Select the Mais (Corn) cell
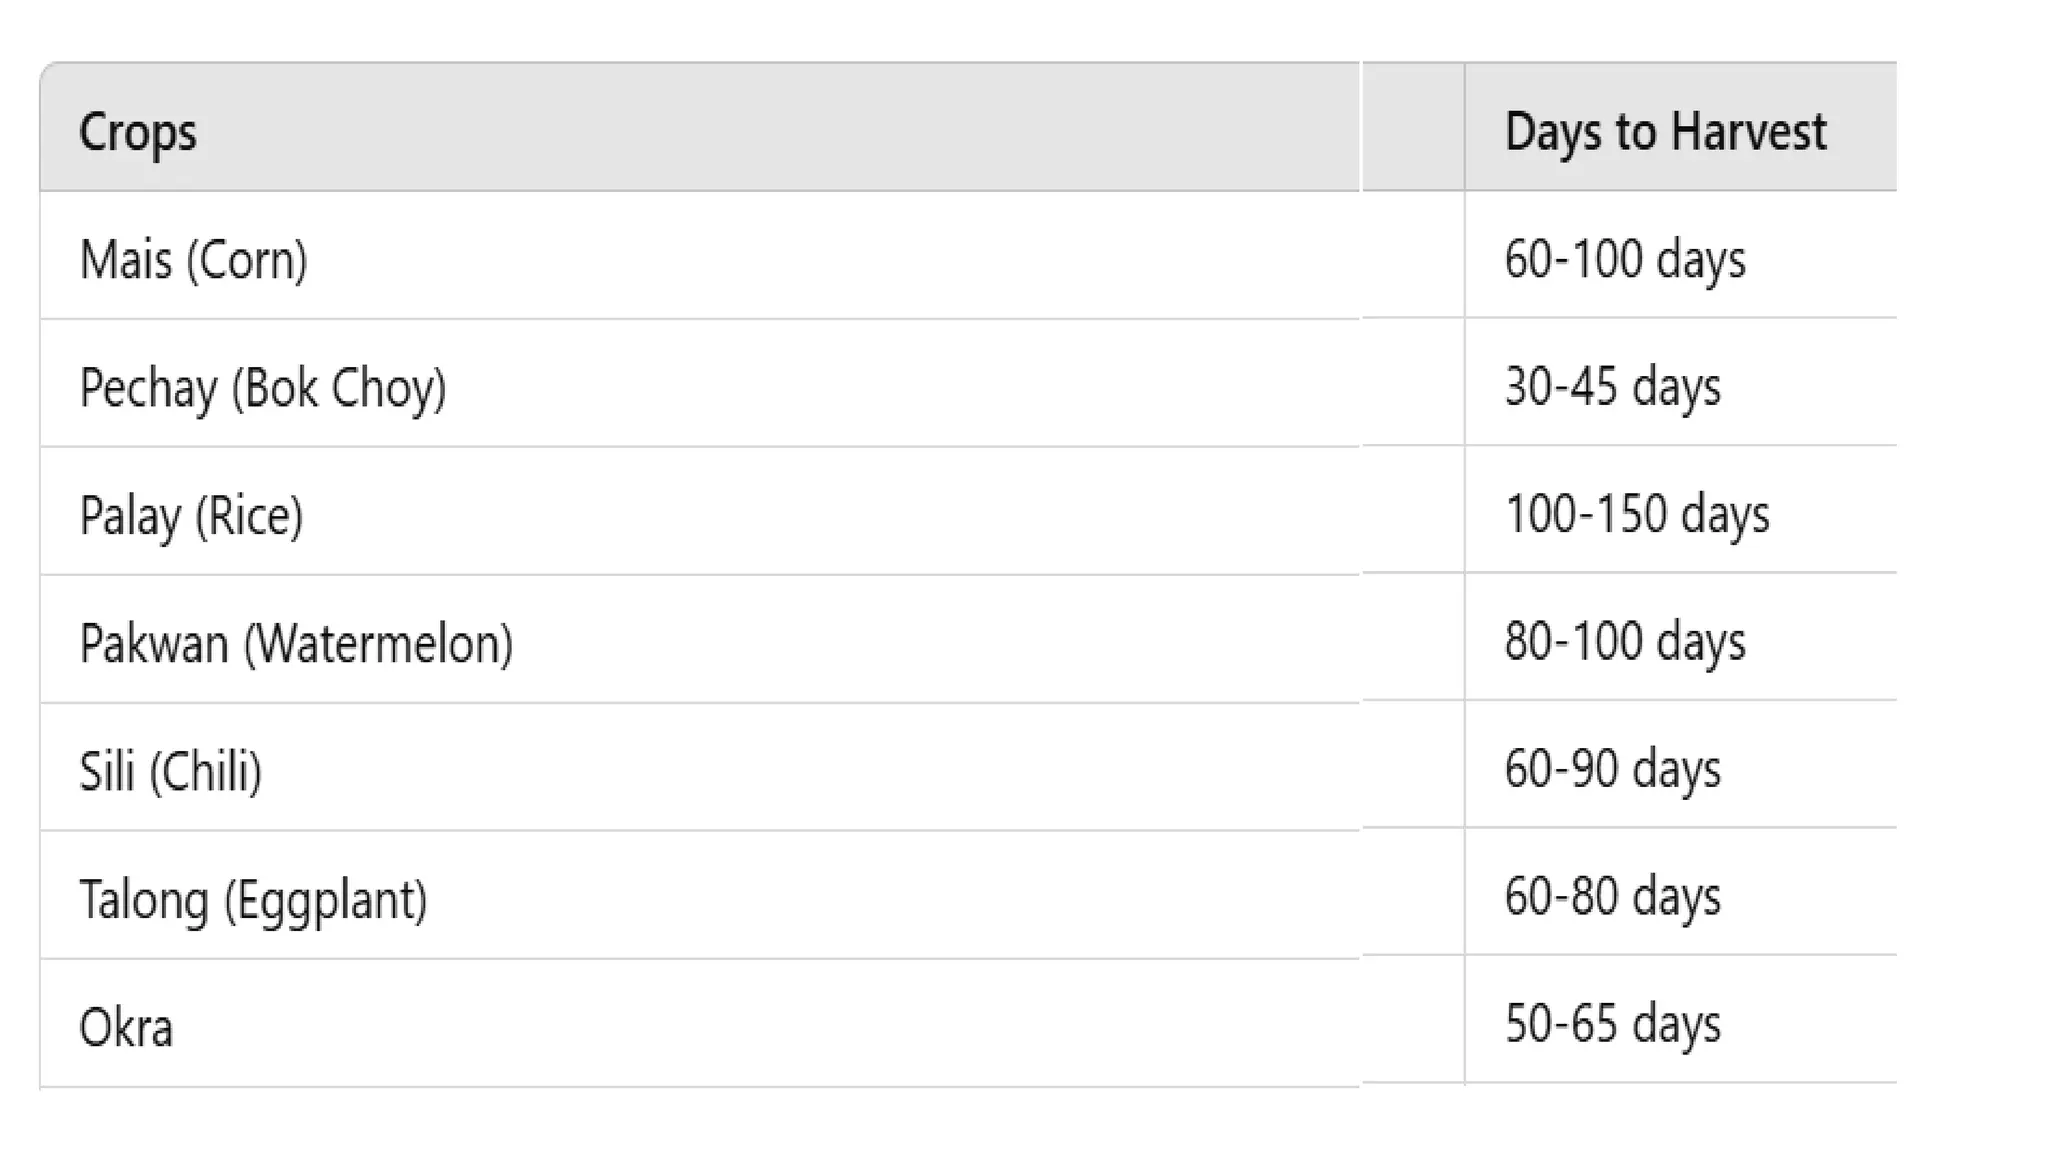 click(194, 259)
